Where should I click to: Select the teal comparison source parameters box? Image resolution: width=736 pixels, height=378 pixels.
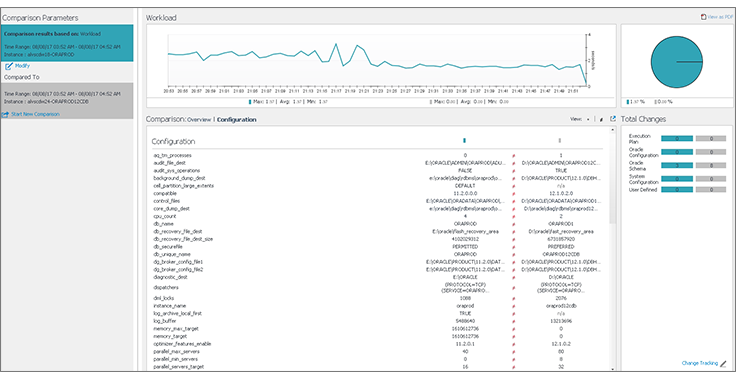click(67, 43)
